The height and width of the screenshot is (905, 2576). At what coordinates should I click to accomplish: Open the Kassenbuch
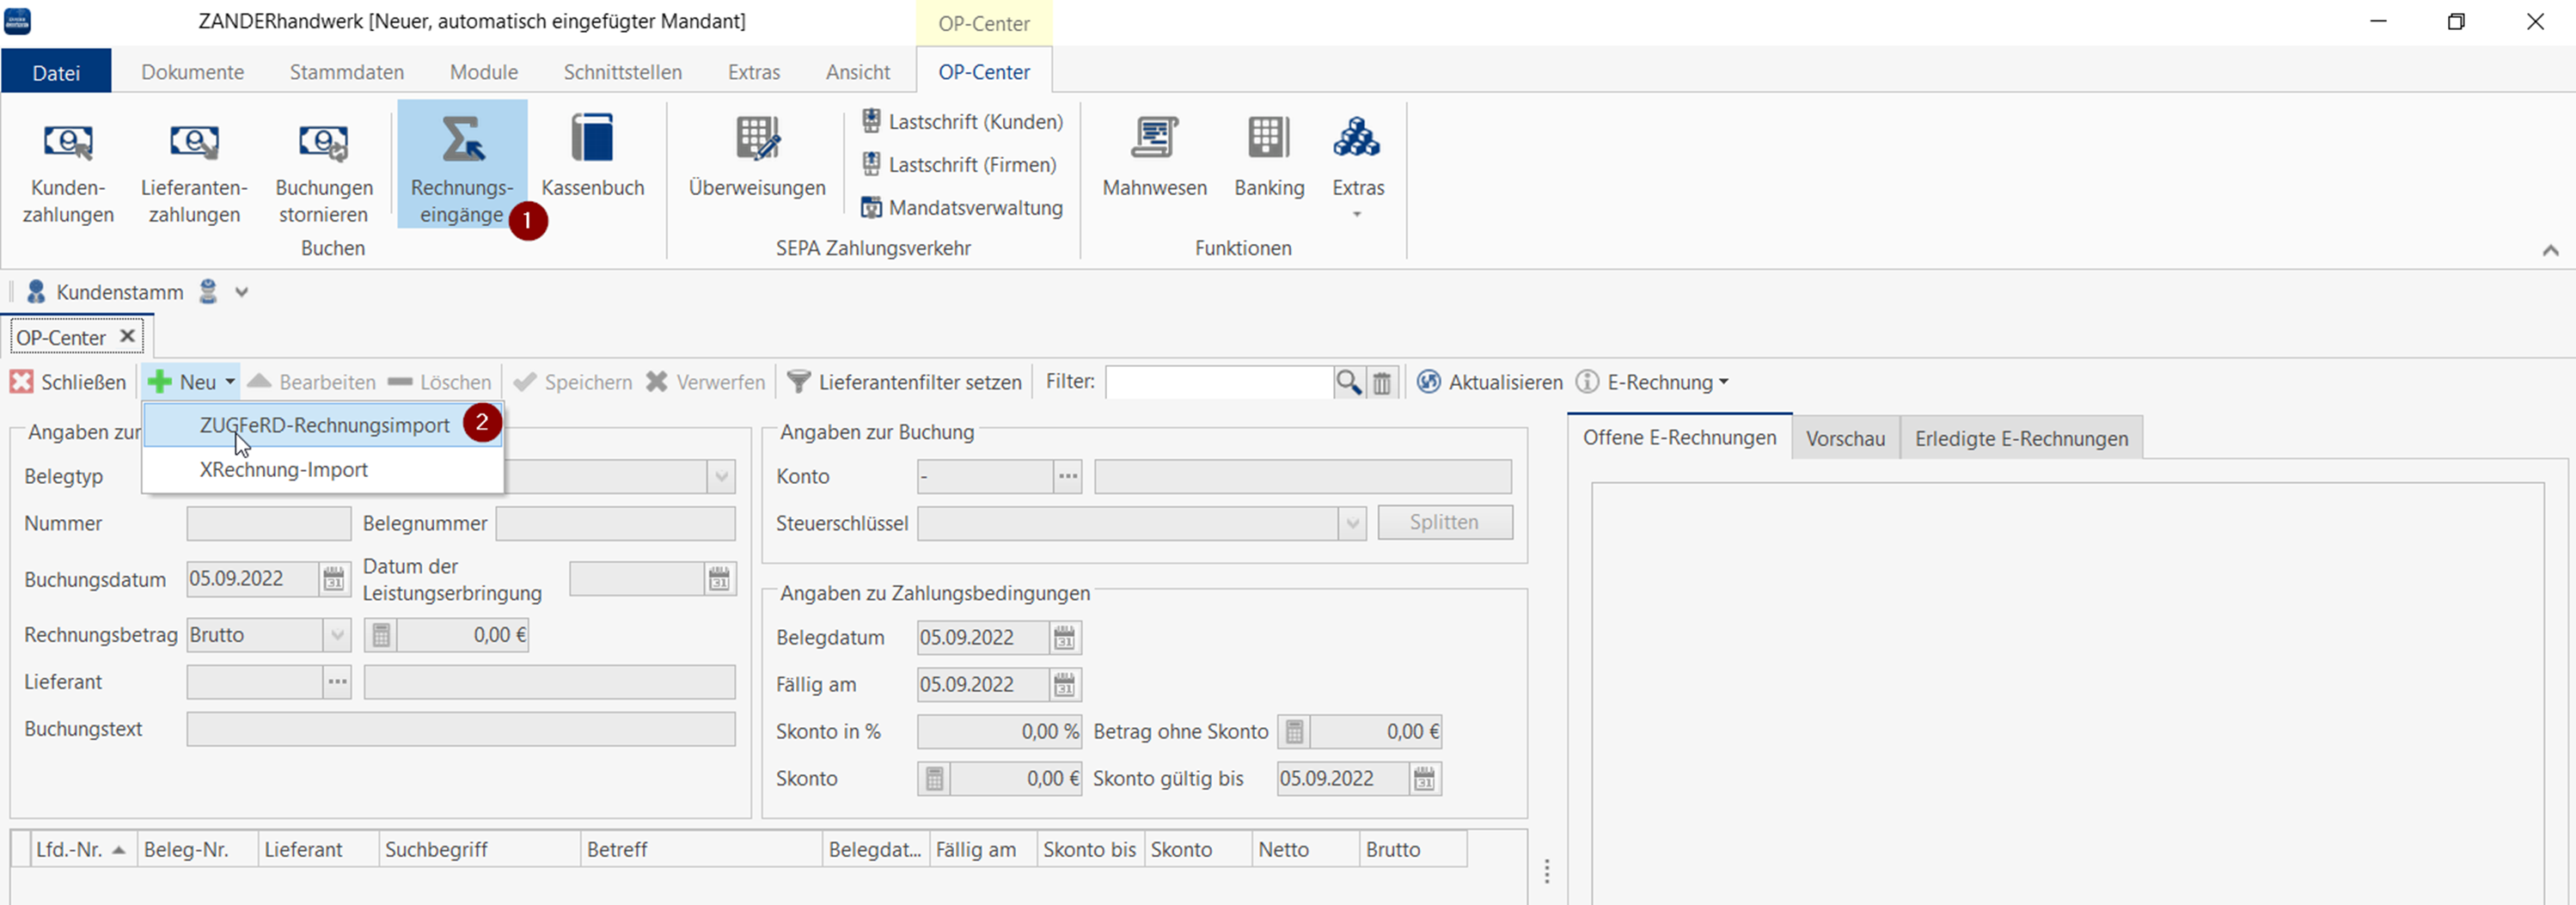(593, 160)
